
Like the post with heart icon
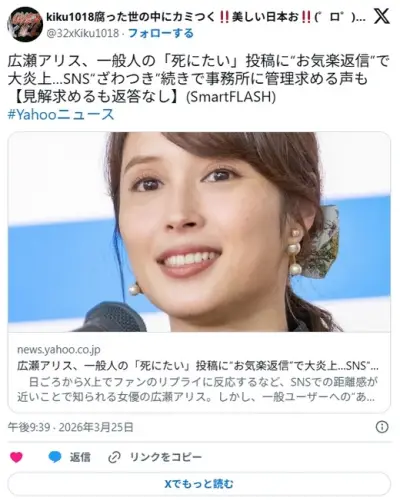point(16,457)
